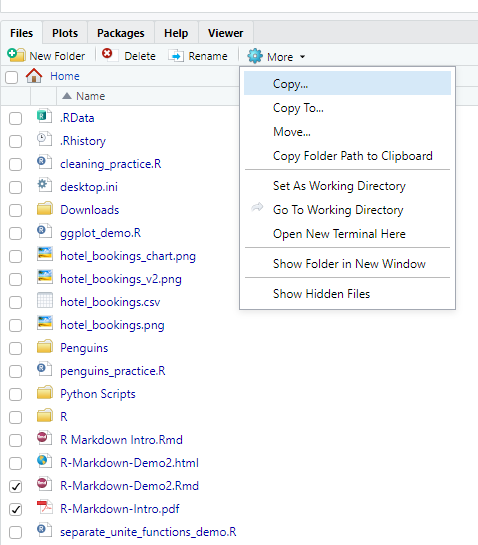Uncheck the R-Markdown-Demo2.Rmd checkbox
The width and height of the screenshot is (478, 545).
(x=15, y=486)
